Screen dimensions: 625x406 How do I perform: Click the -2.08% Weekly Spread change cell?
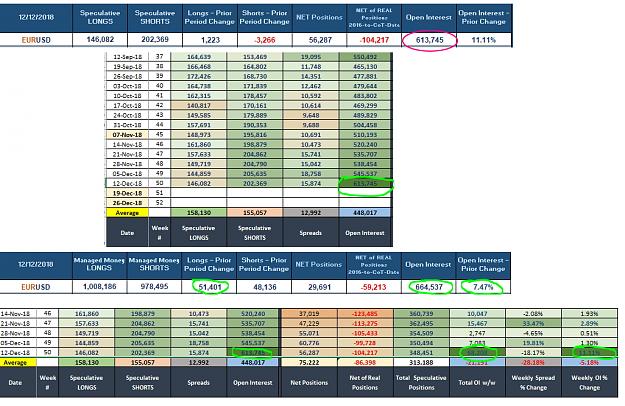533,314
